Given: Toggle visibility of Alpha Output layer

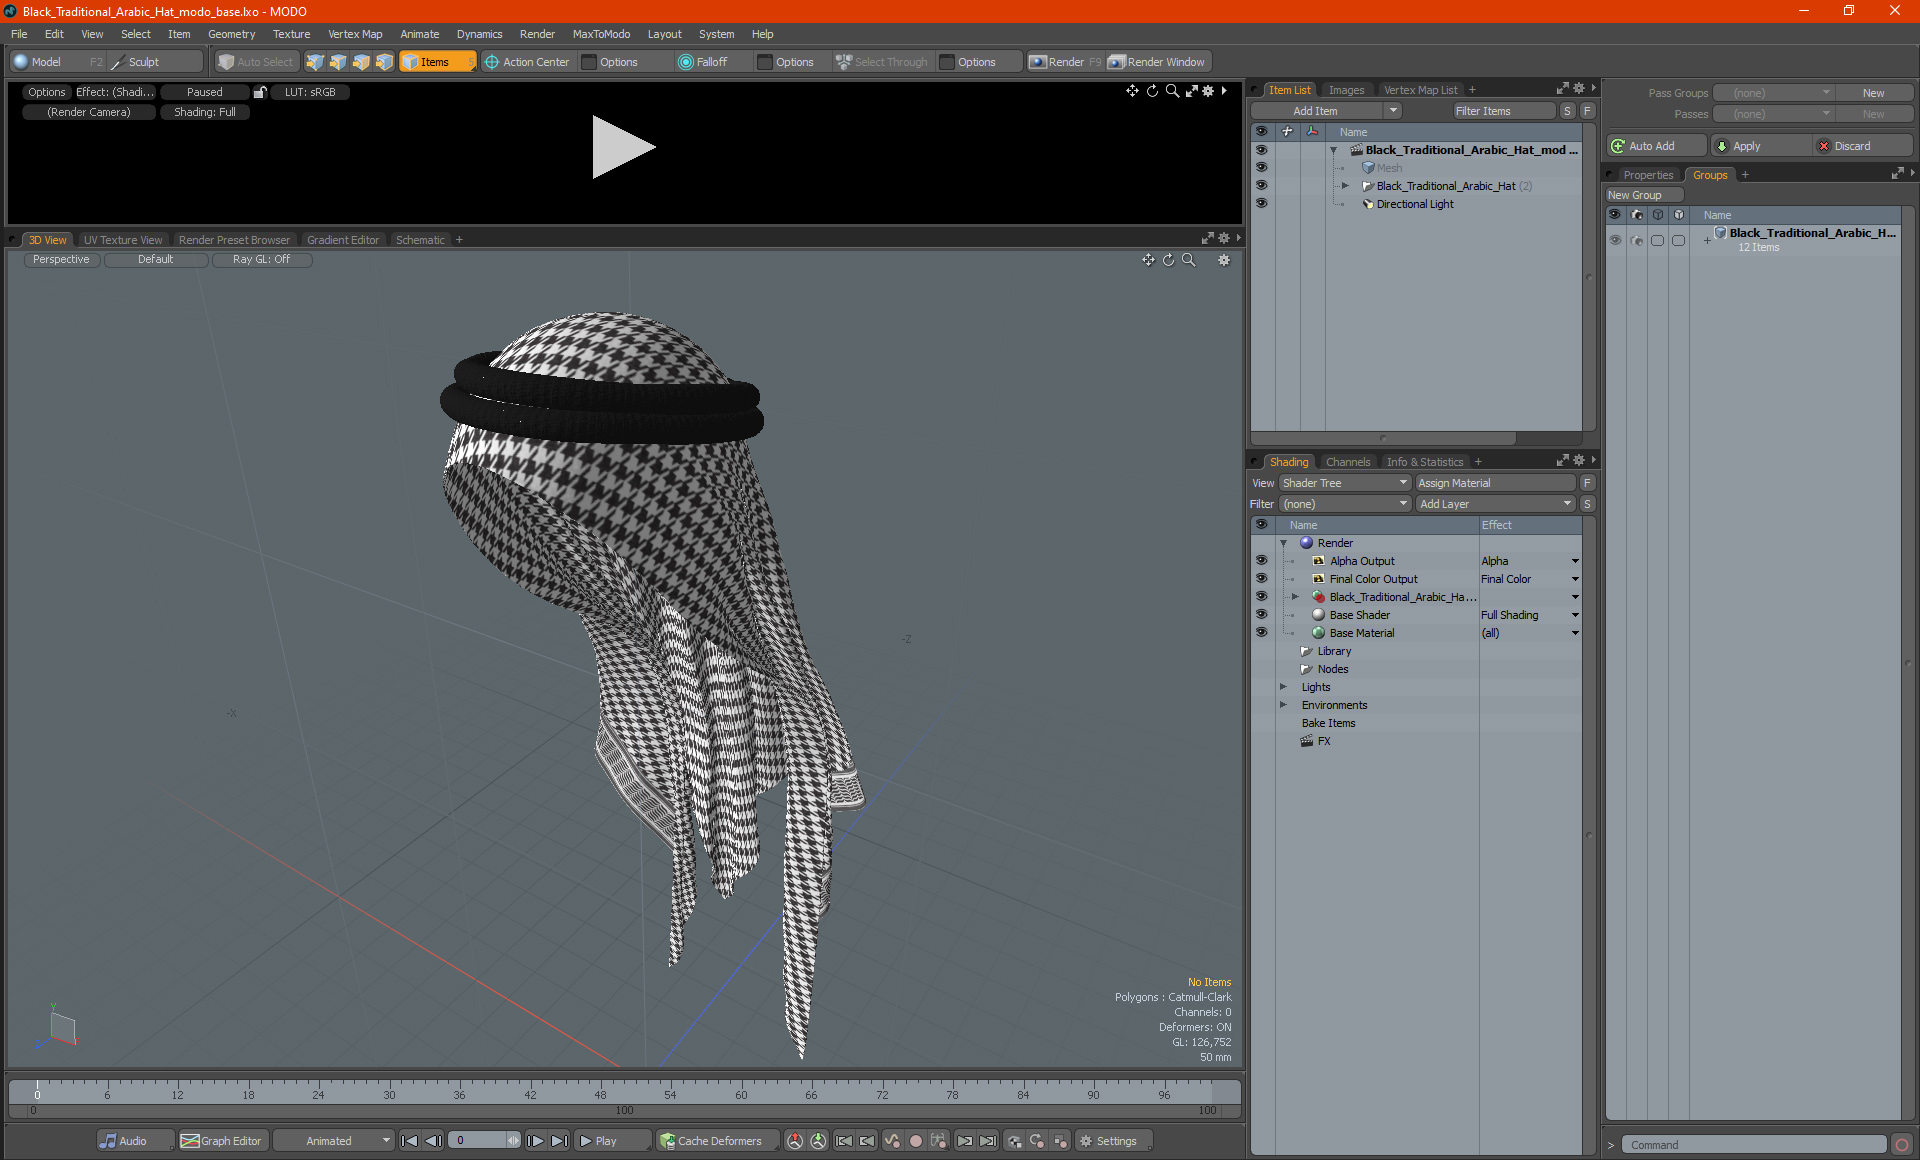Looking at the screenshot, I should 1261,561.
